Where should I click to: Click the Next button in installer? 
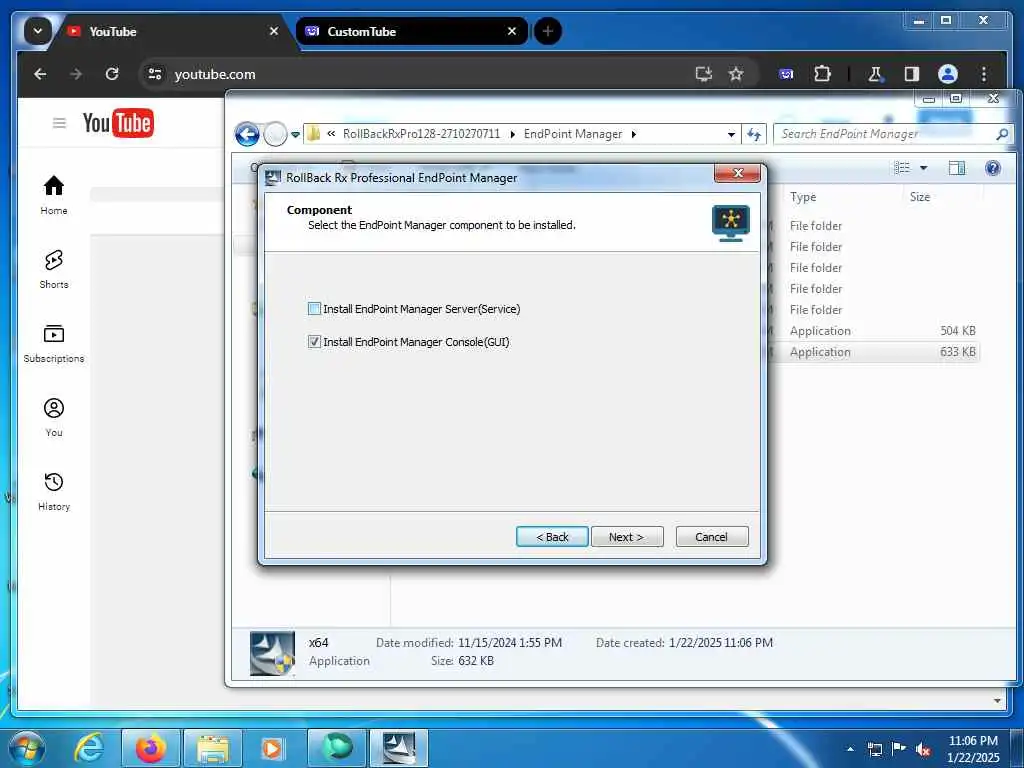pos(627,537)
